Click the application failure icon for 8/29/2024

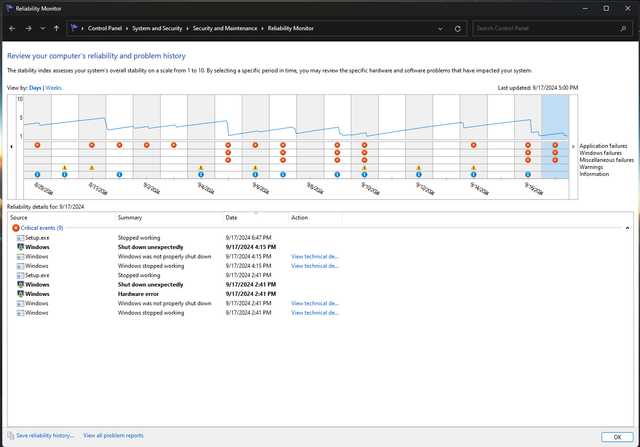pos(38,145)
